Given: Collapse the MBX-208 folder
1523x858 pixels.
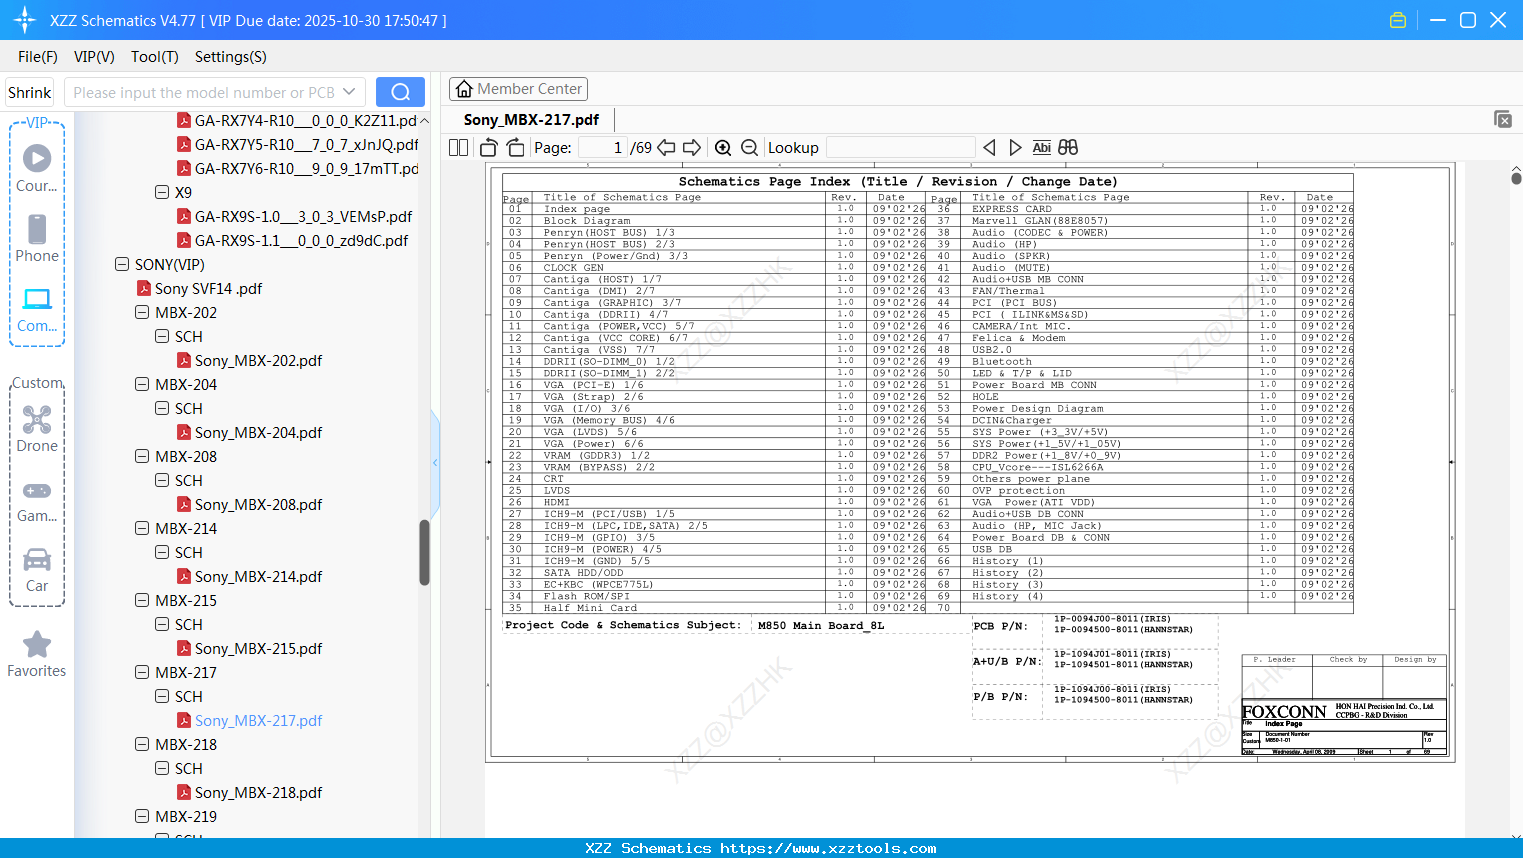Looking at the screenshot, I should [142, 456].
